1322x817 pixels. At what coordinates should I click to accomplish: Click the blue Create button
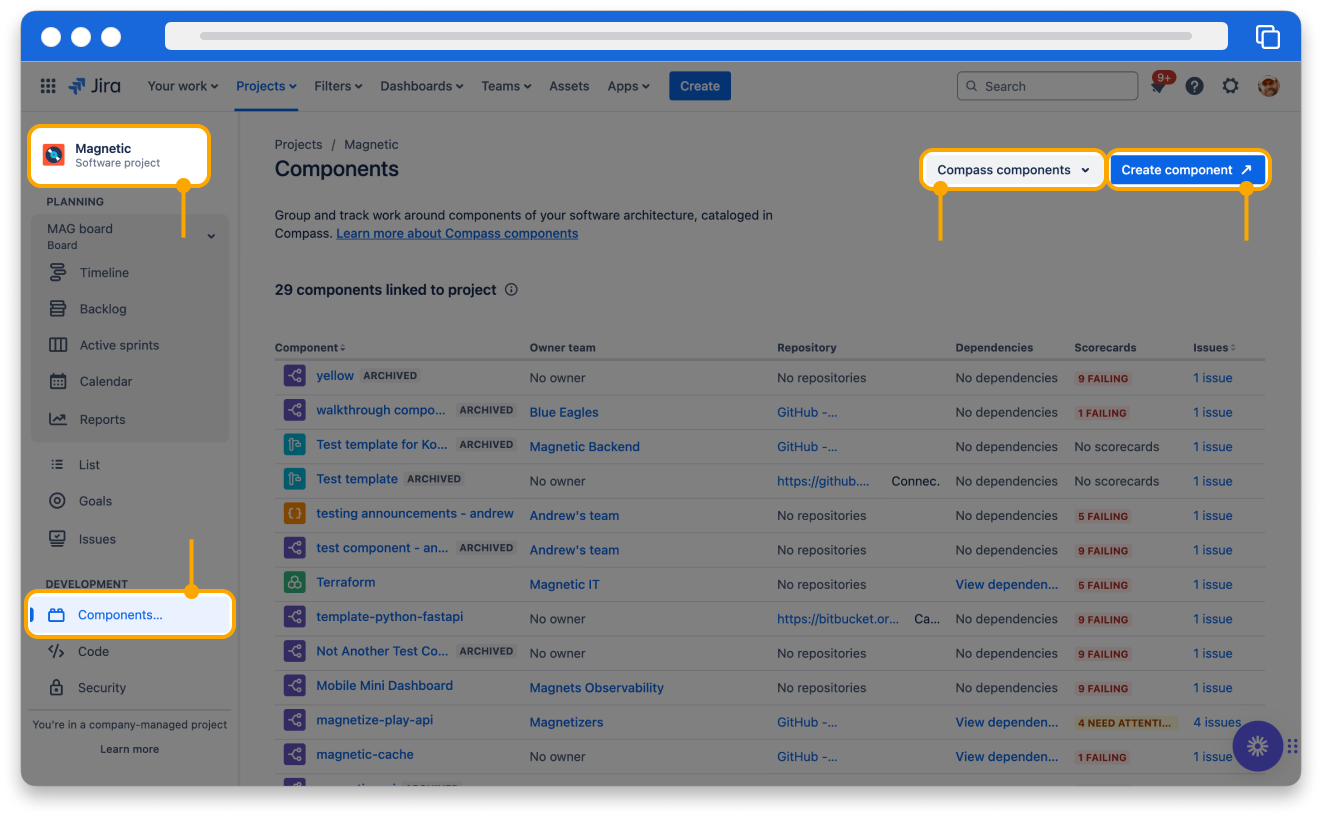pyautogui.click(x=700, y=86)
